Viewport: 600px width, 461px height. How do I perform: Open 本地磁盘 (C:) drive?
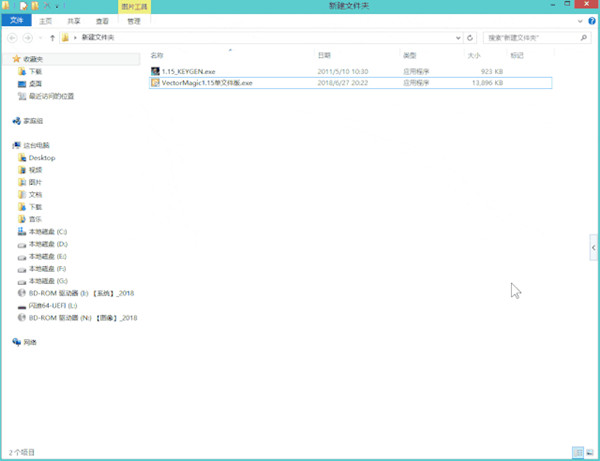[x=47, y=232]
